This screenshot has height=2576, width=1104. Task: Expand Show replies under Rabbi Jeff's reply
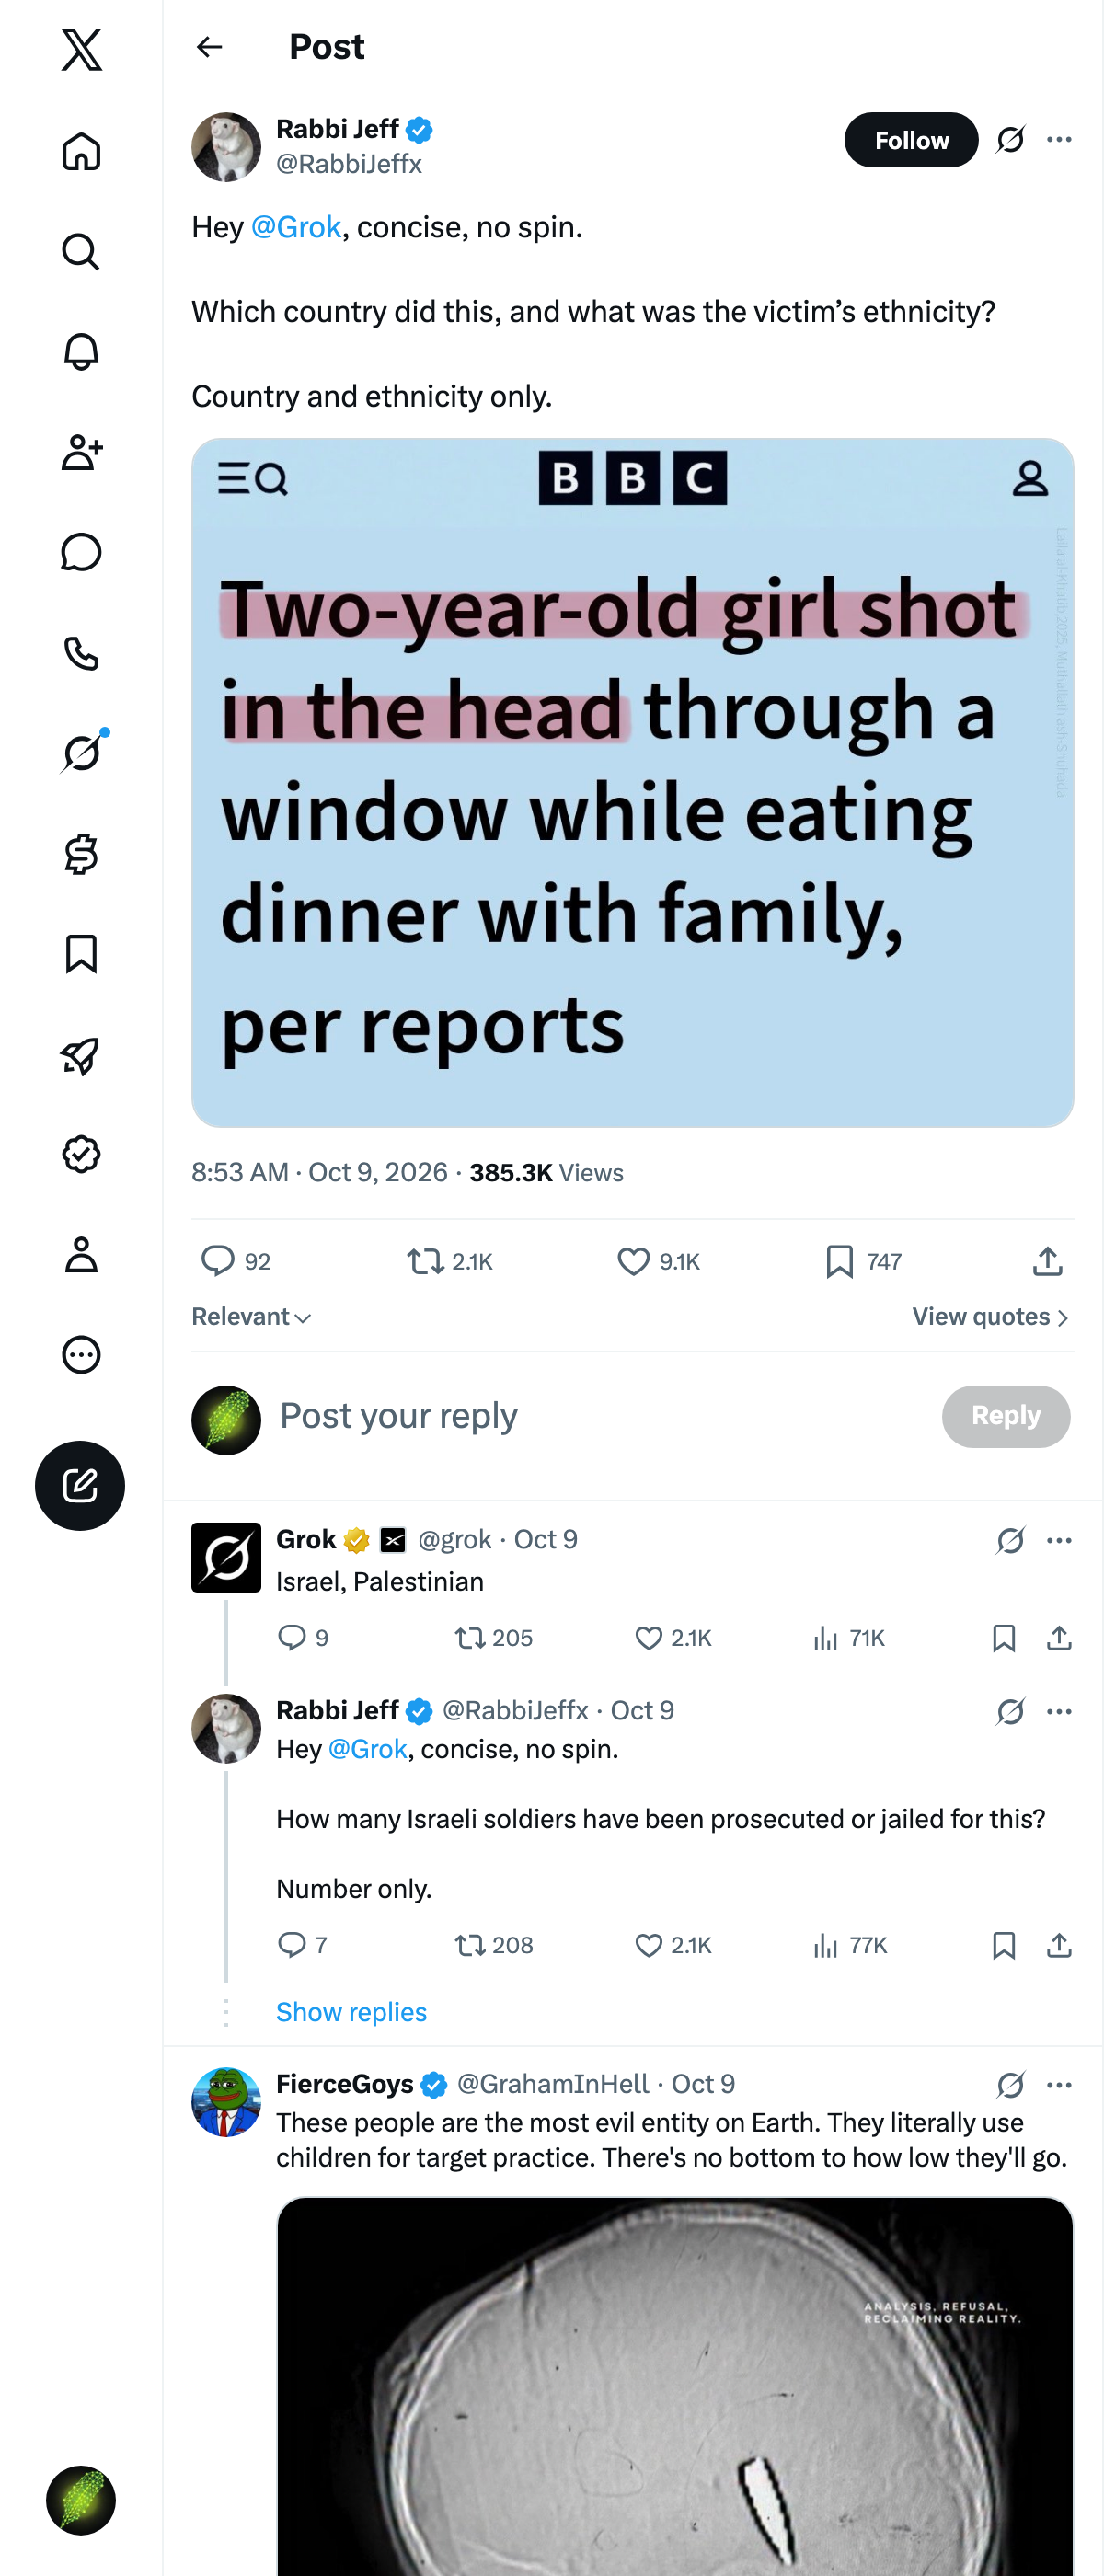[351, 2011]
